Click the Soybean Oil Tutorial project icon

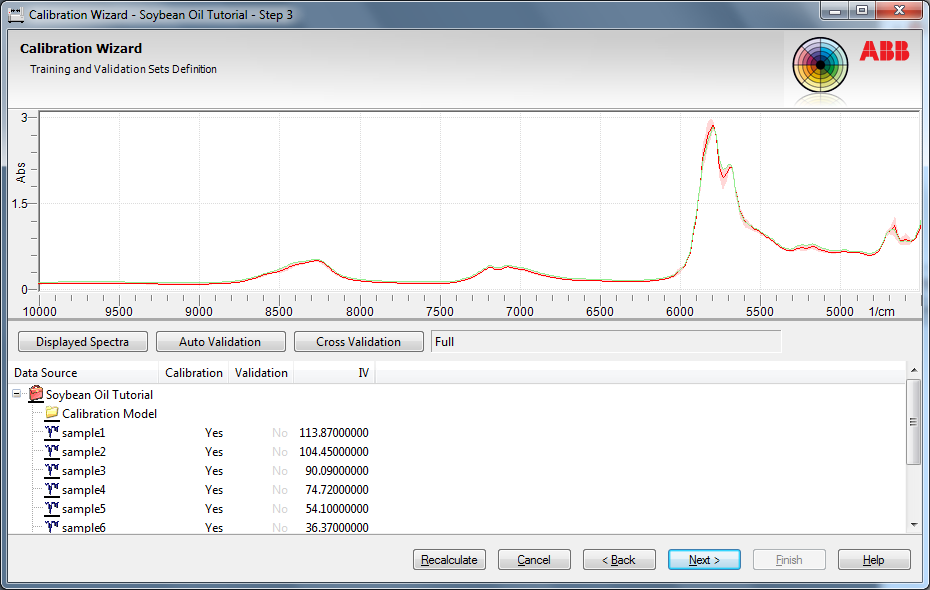[36, 395]
